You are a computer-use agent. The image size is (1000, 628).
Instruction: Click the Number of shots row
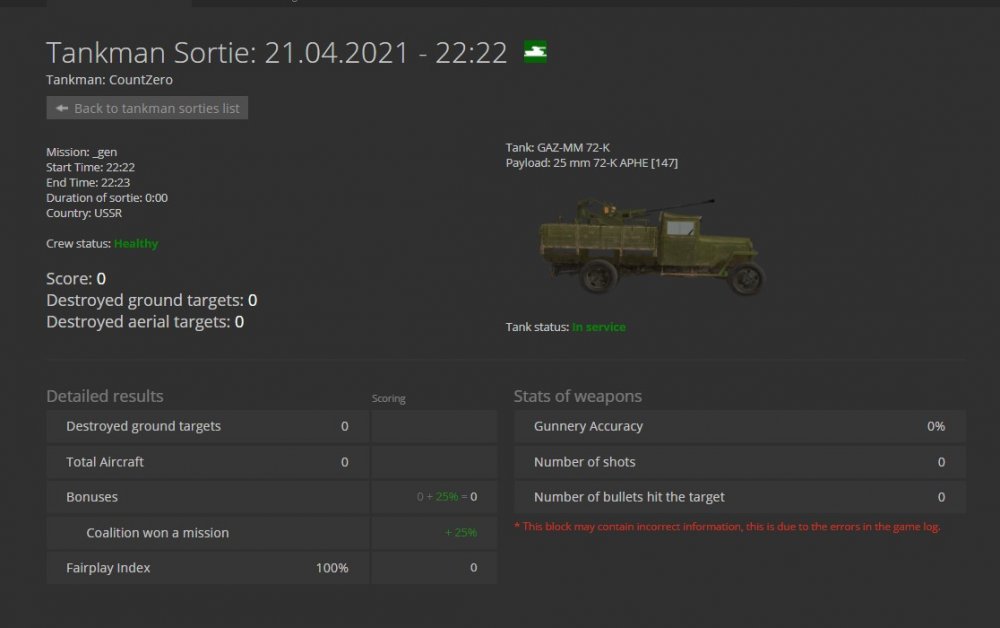[740, 462]
